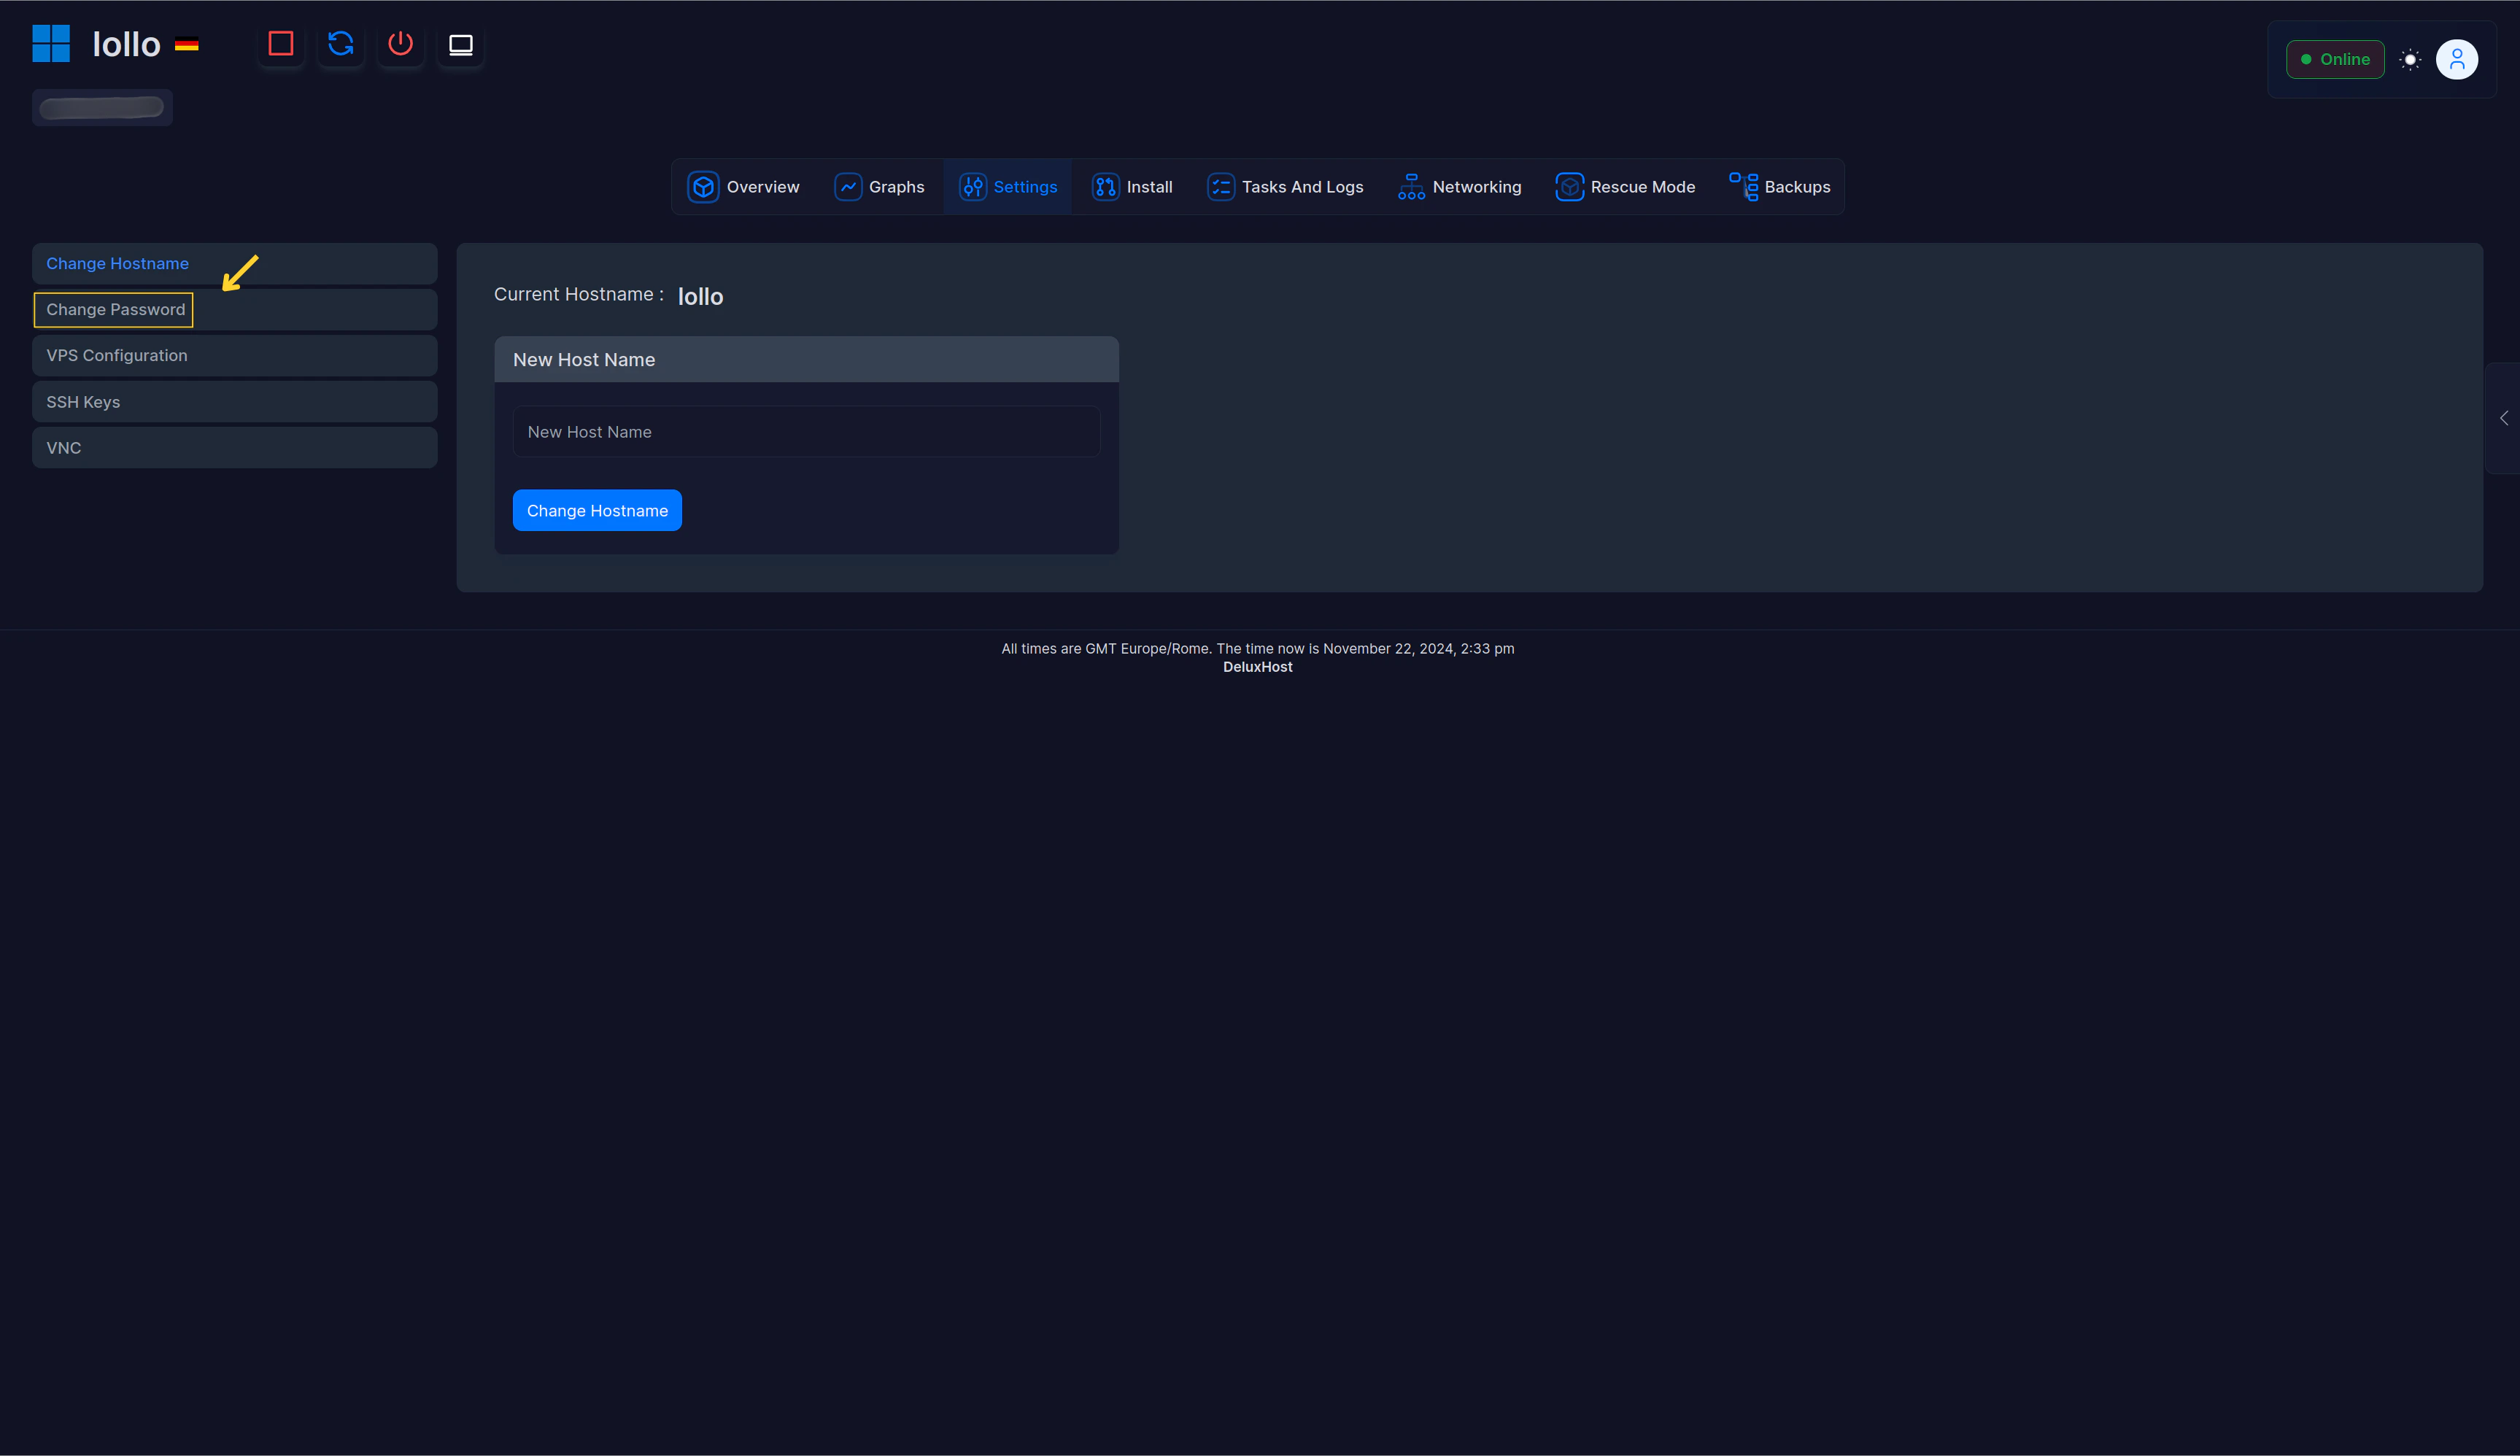Screen dimensions: 2520x1456
Task: Open Tasks And Logs tab
Action: (x=1285, y=187)
